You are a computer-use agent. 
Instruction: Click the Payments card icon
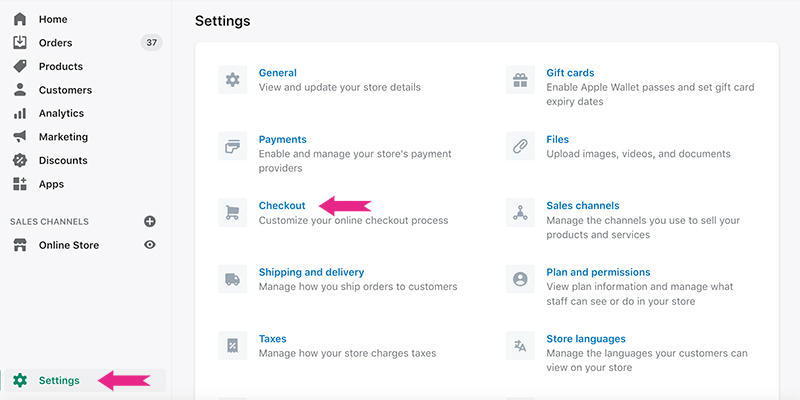[x=232, y=146]
